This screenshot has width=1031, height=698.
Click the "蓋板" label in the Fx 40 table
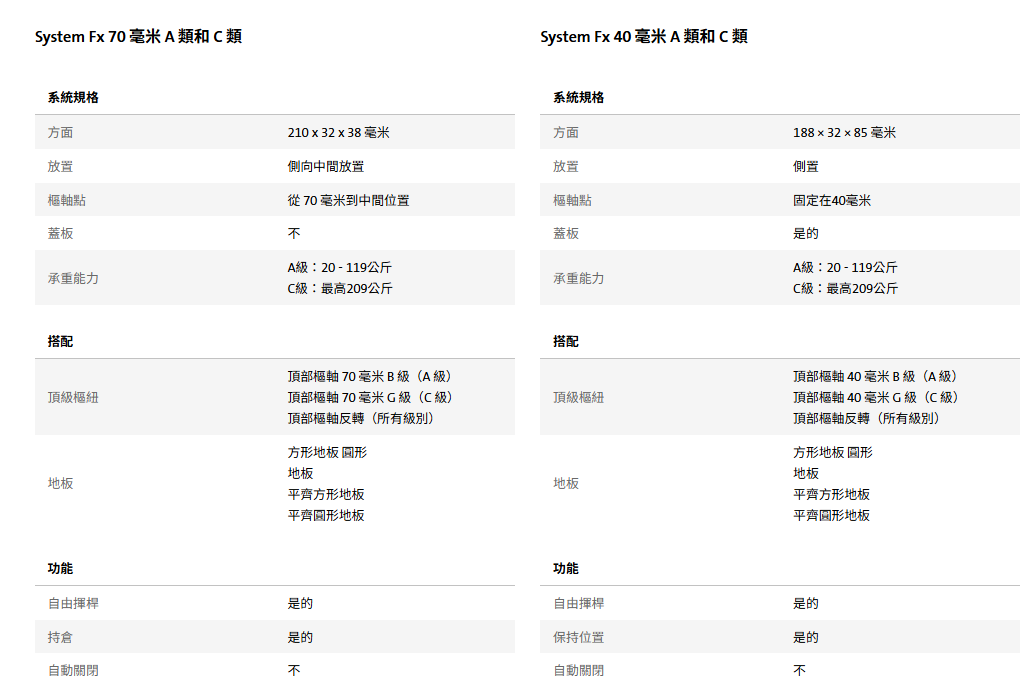(565, 233)
